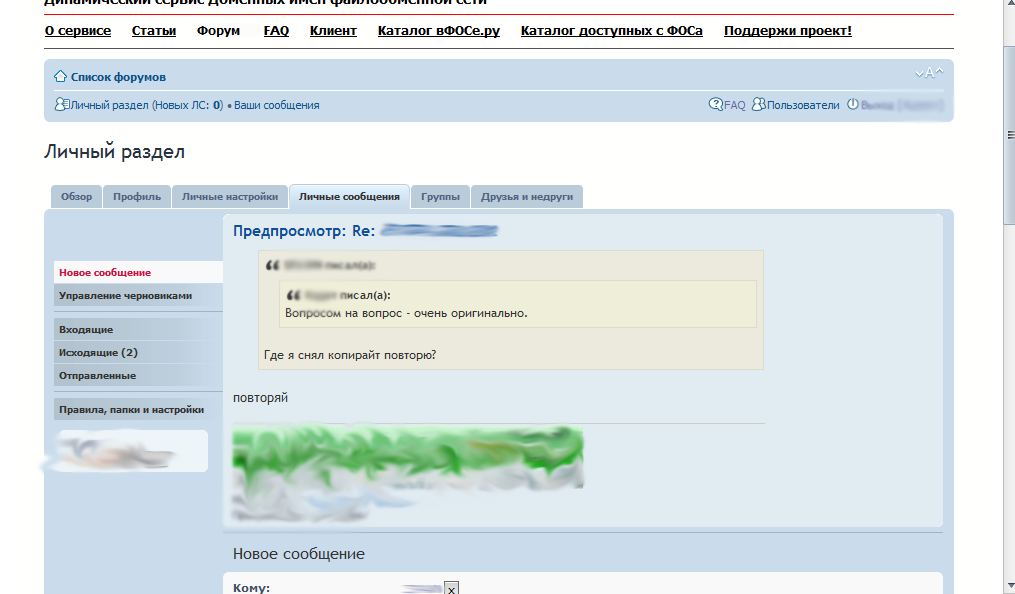Click the scrollbar down arrow

(x=1007, y=586)
